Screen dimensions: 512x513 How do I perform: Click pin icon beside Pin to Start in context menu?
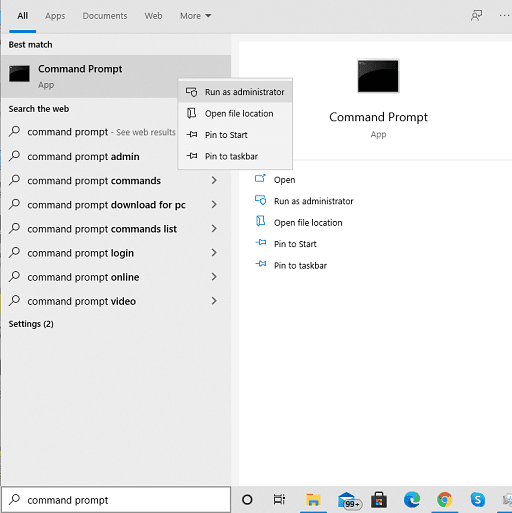click(192, 135)
